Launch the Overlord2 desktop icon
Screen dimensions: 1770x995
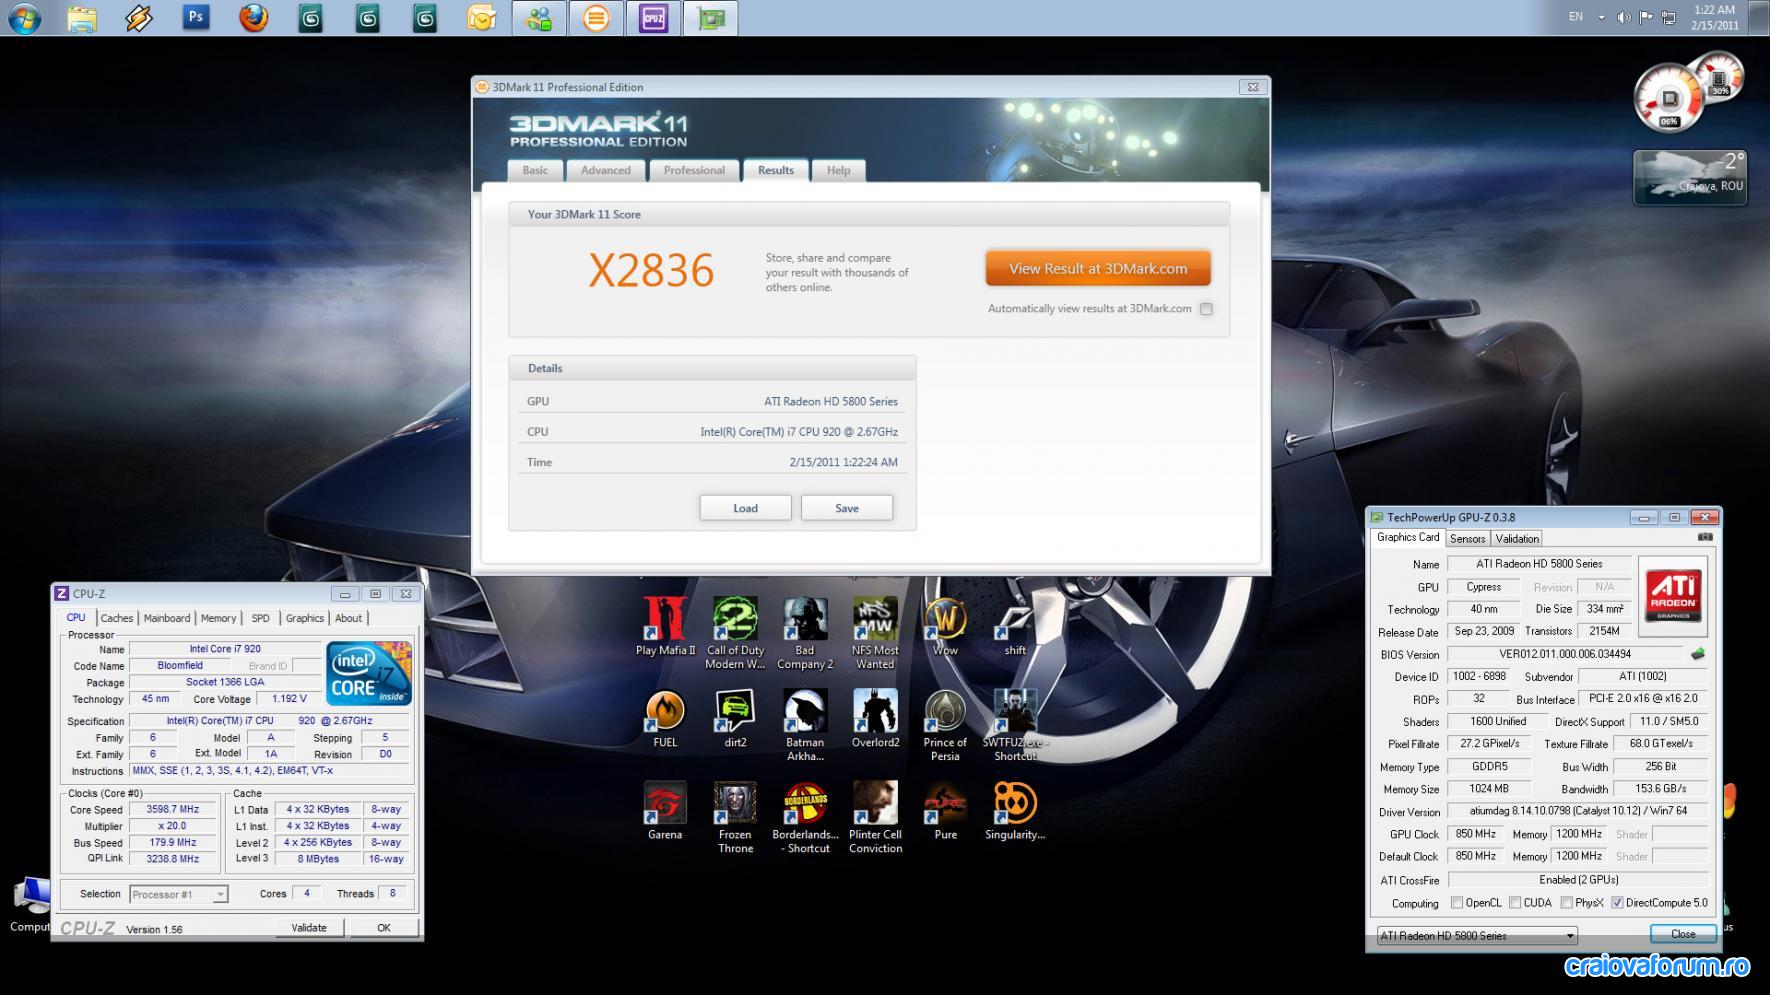tap(875, 719)
